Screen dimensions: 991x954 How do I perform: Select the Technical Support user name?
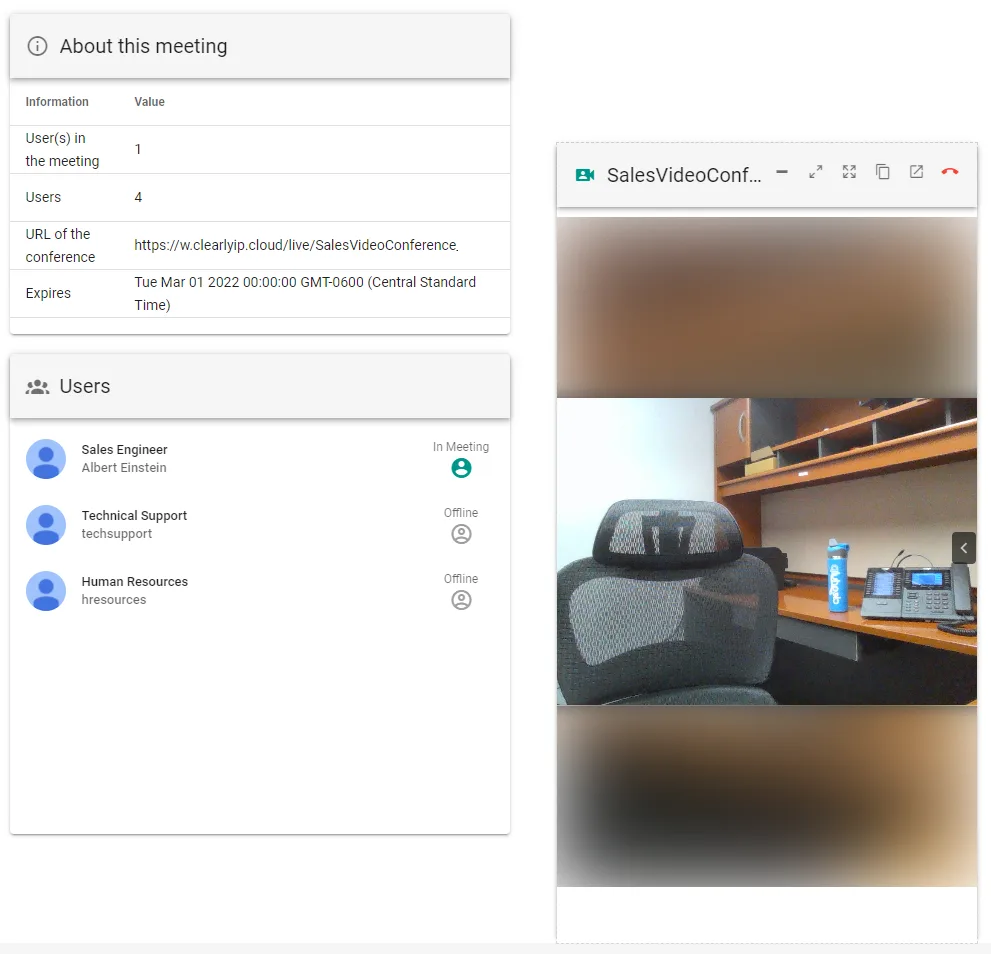[x=134, y=516]
